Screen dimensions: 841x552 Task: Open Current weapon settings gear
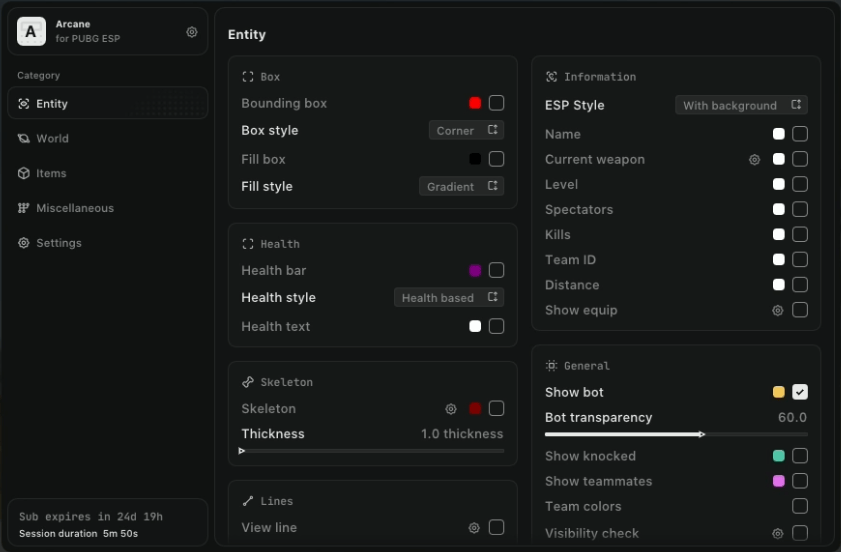click(755, 159)
